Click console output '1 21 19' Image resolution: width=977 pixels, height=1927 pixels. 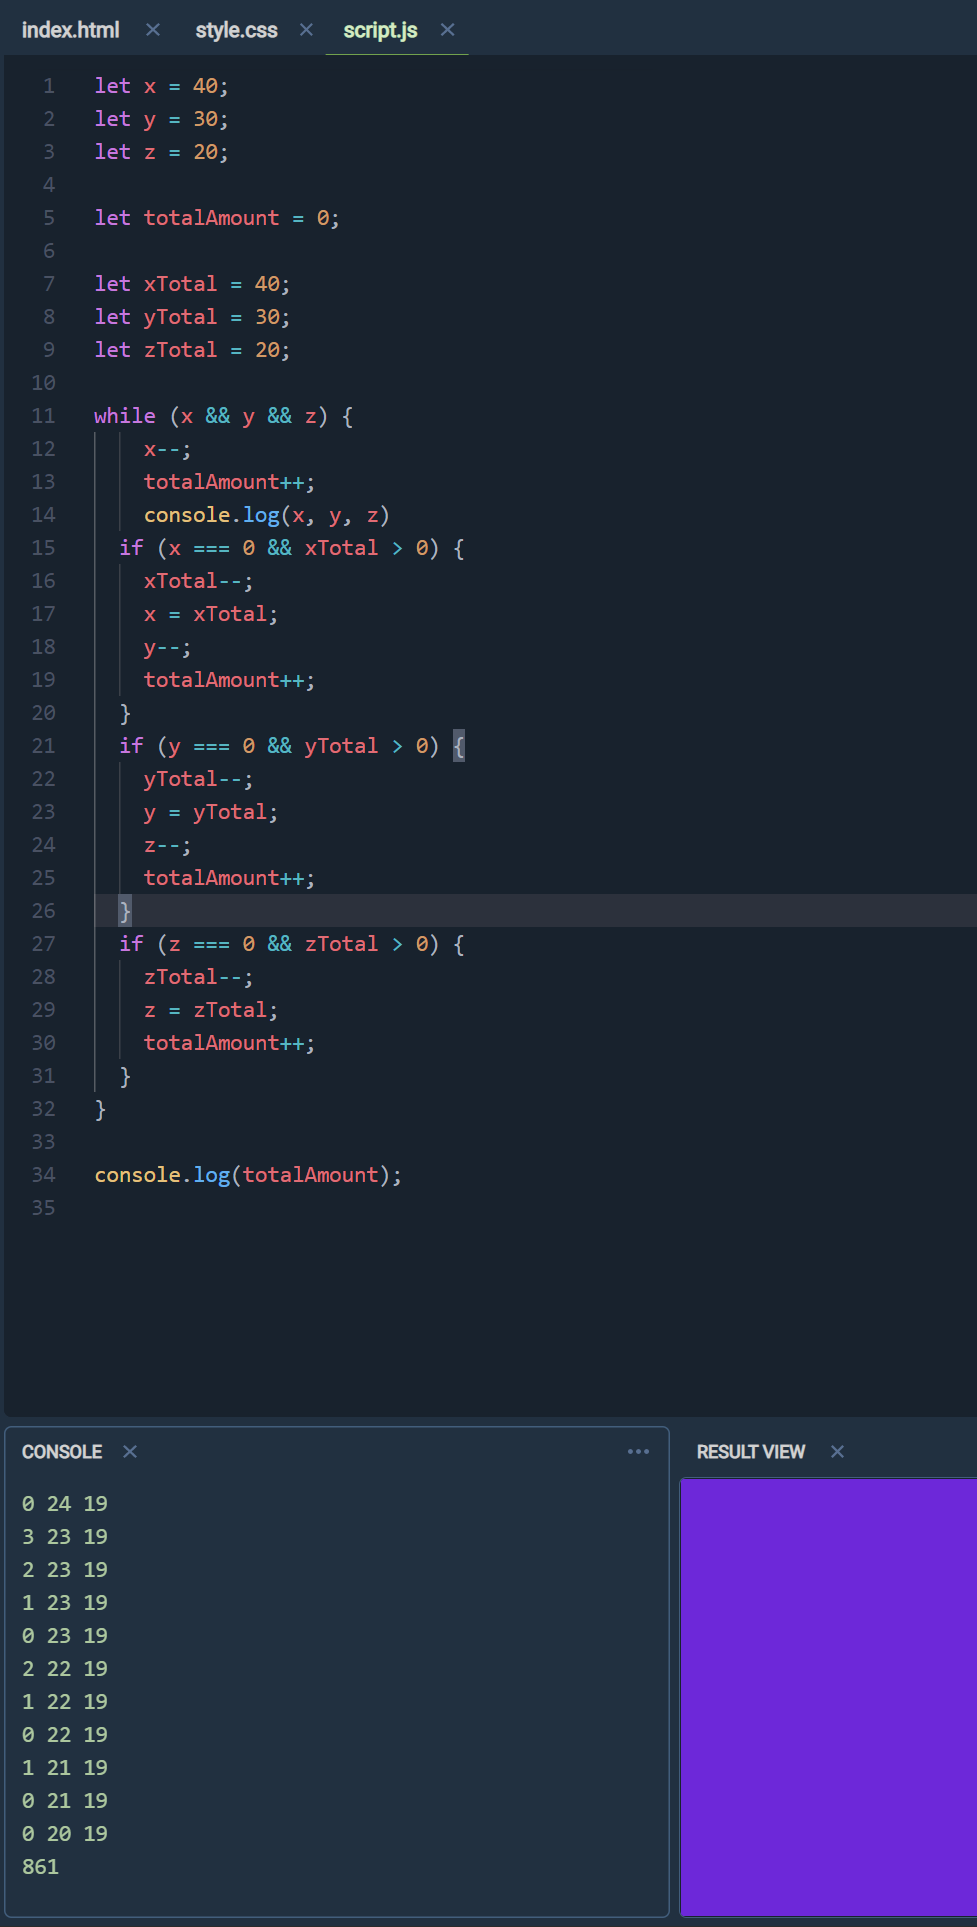pyautogui.click(x=65, y=1768)
